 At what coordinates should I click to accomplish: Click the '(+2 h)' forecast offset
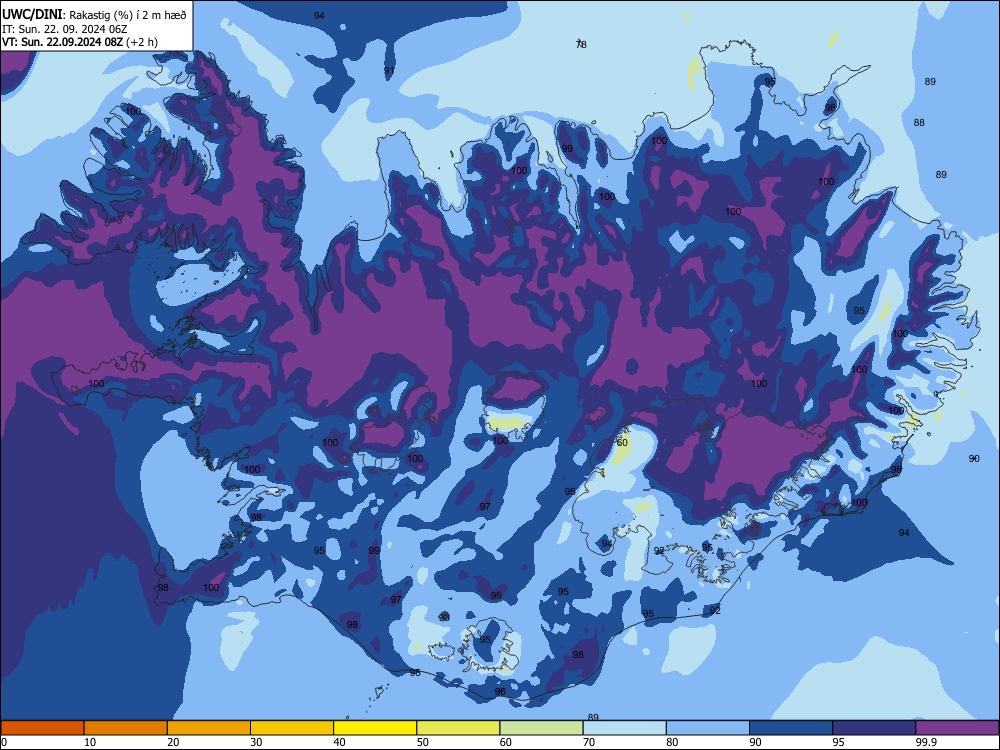point(142,42)
